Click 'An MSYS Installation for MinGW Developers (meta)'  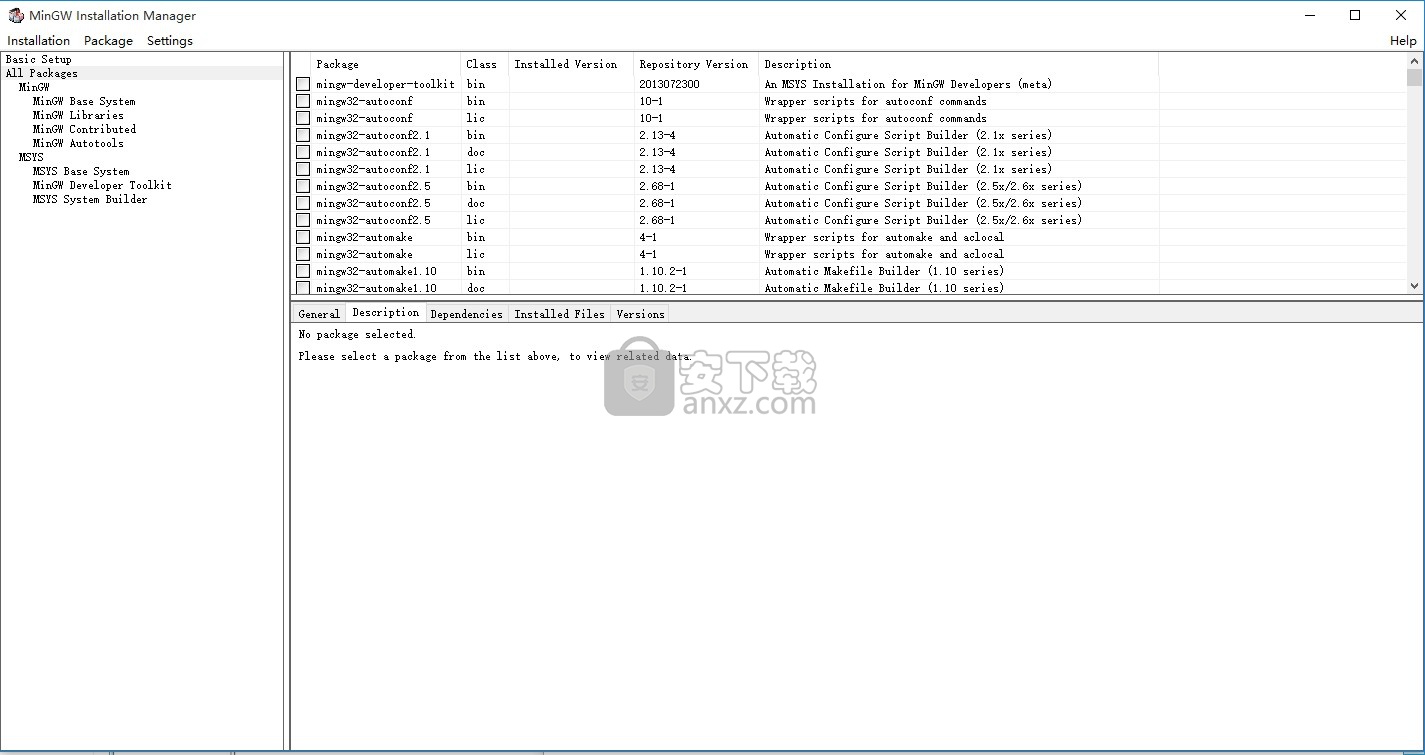tap(908, 84)
